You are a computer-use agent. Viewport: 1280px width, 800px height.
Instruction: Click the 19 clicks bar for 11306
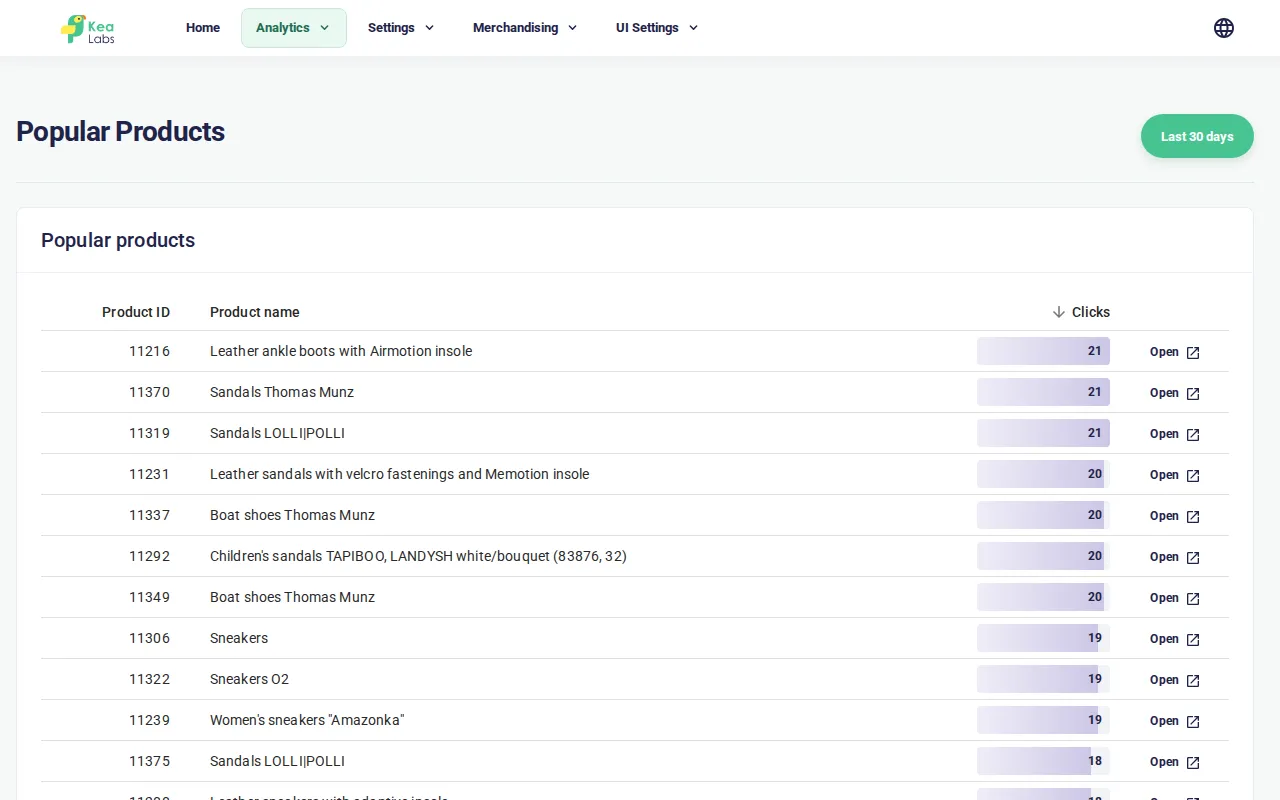click(1043, 638)
